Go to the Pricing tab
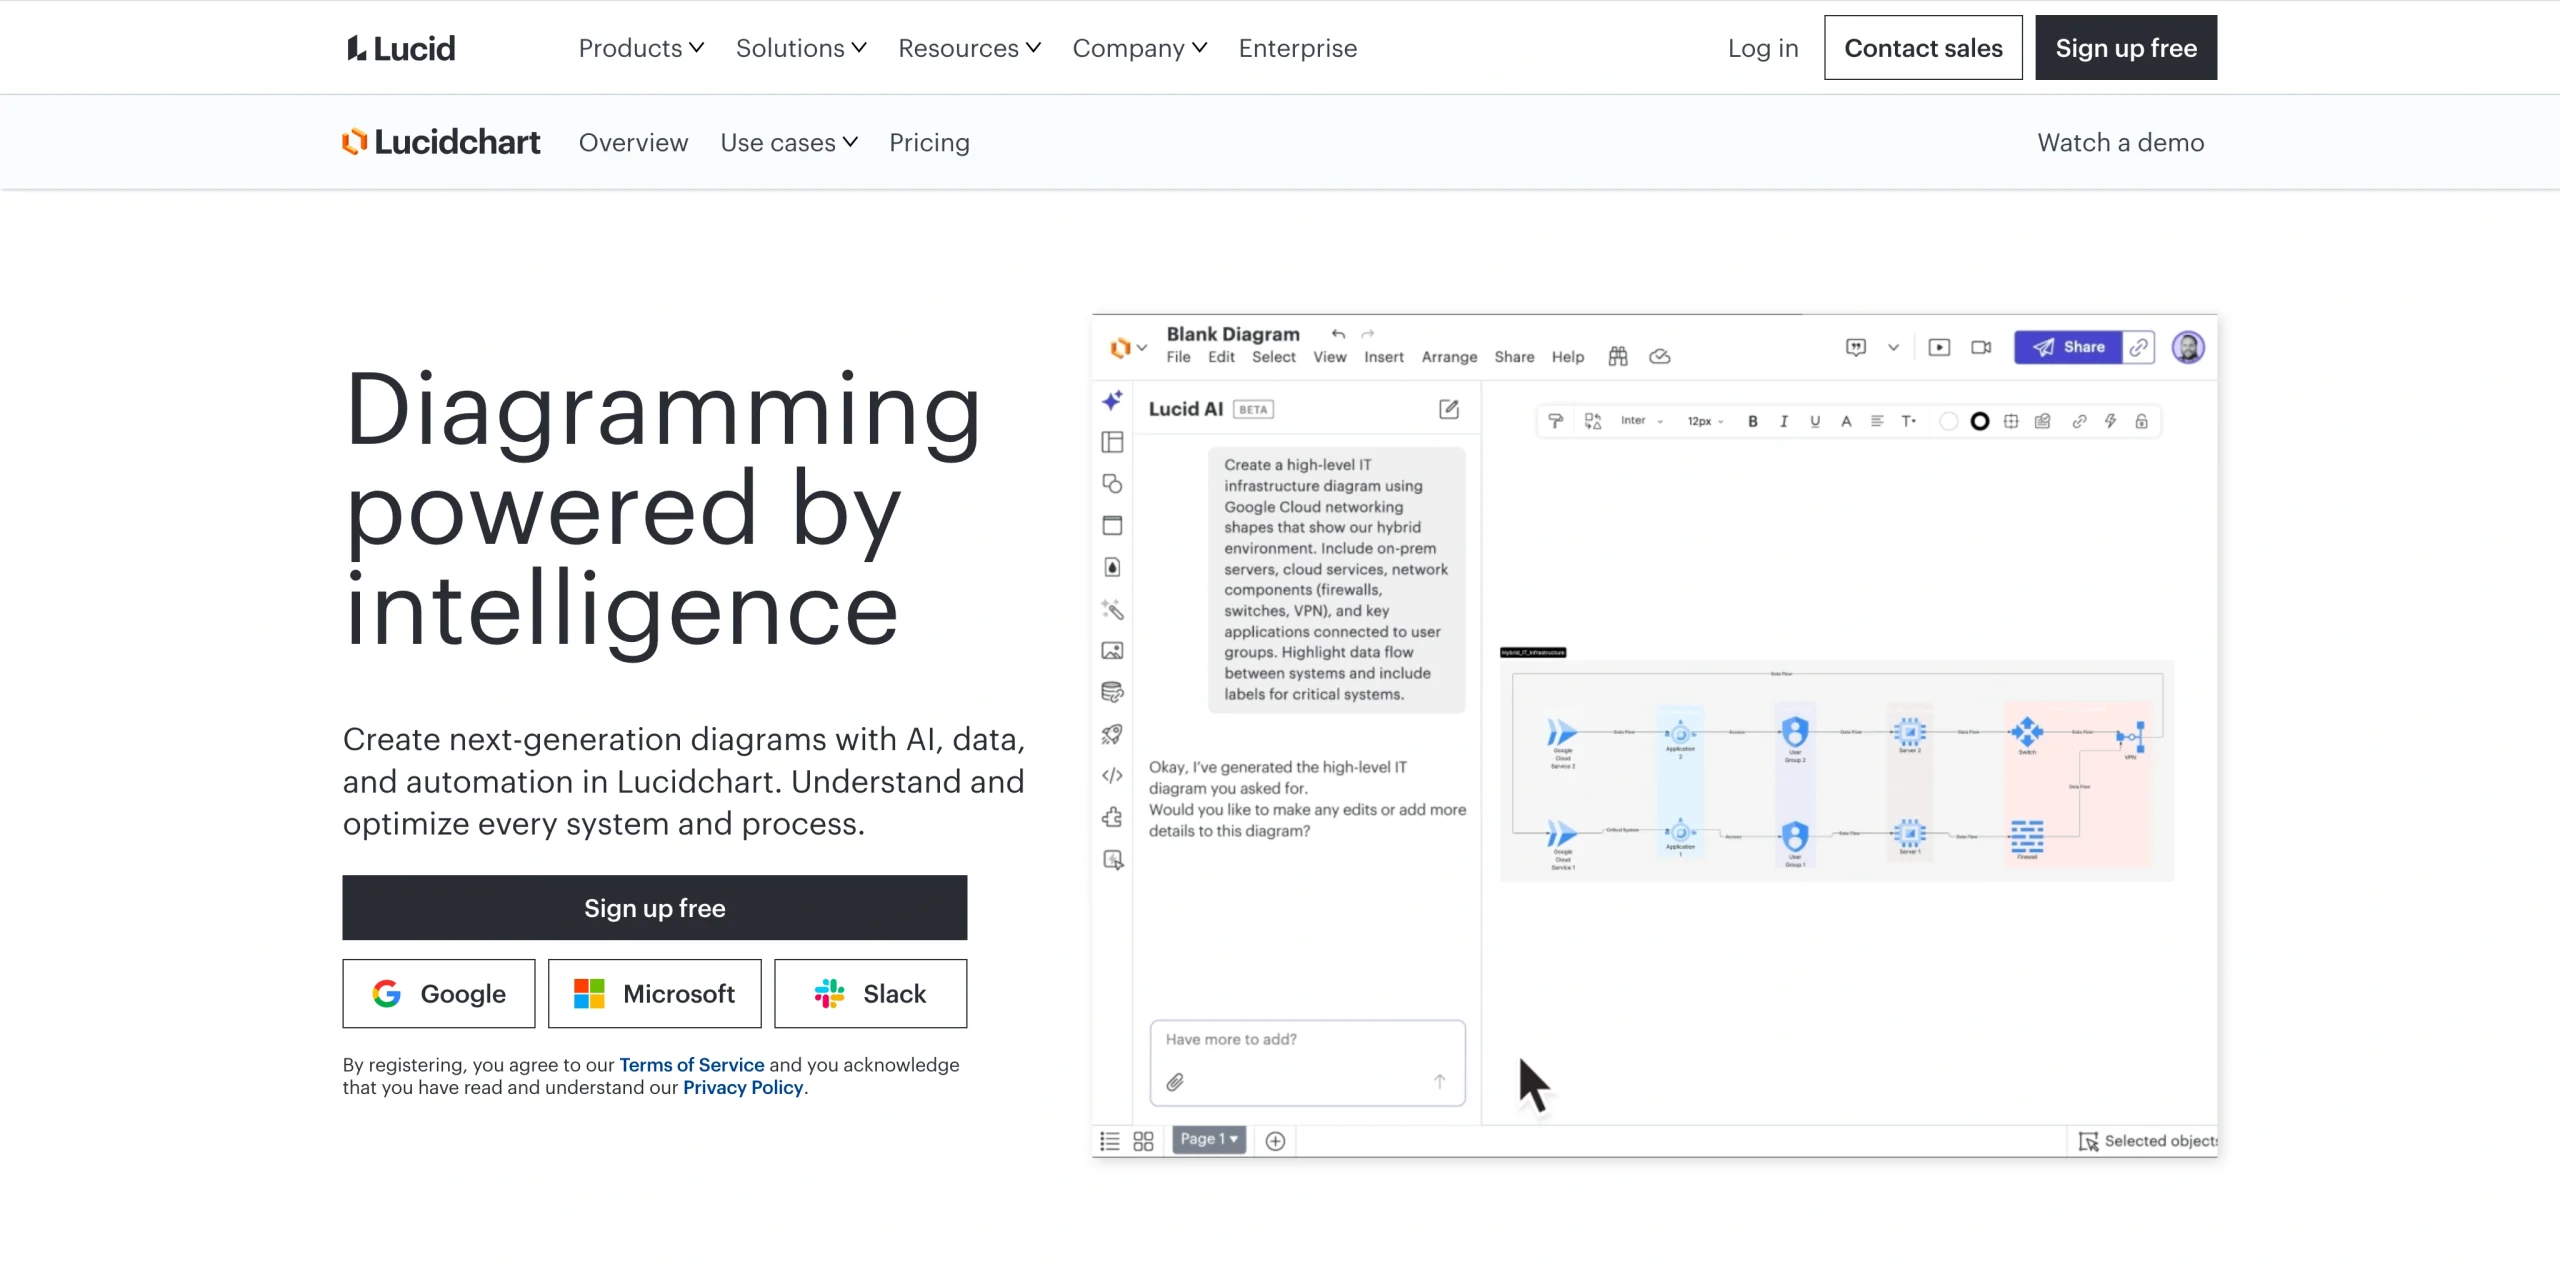2560x1264 pixels. tap(929, 142)
